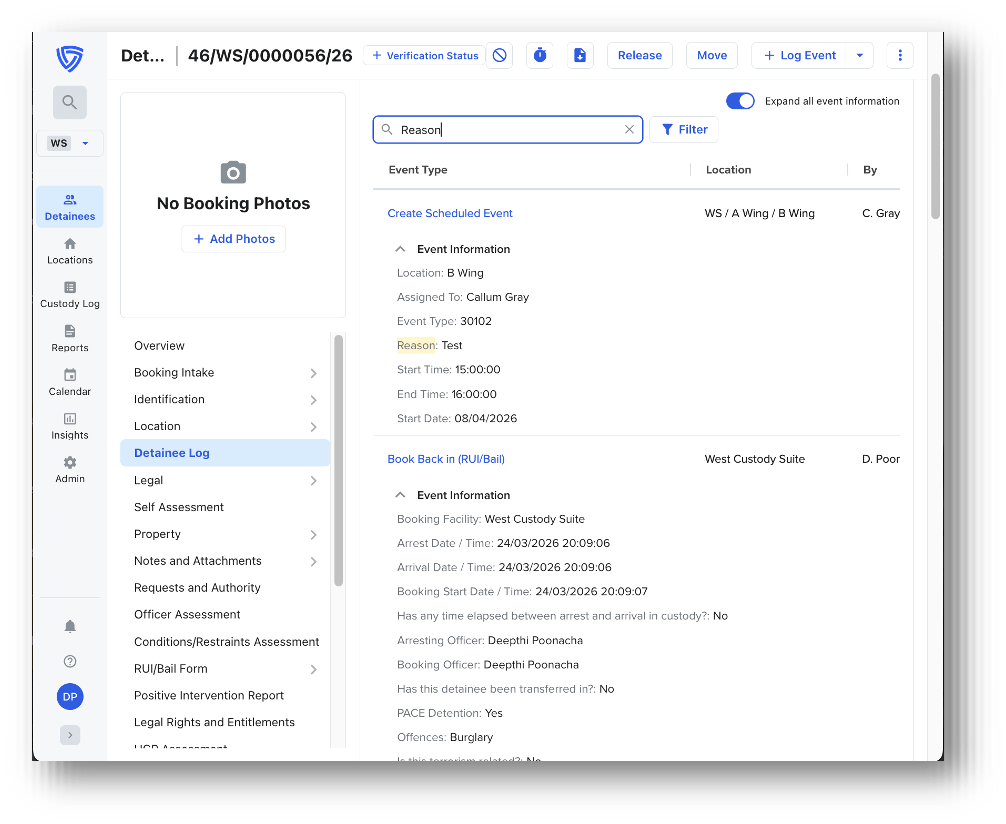The width and height of the screenshot is (1006, 824).
Task: Click the camera booking photo icon
Action: tap(233, 173)
